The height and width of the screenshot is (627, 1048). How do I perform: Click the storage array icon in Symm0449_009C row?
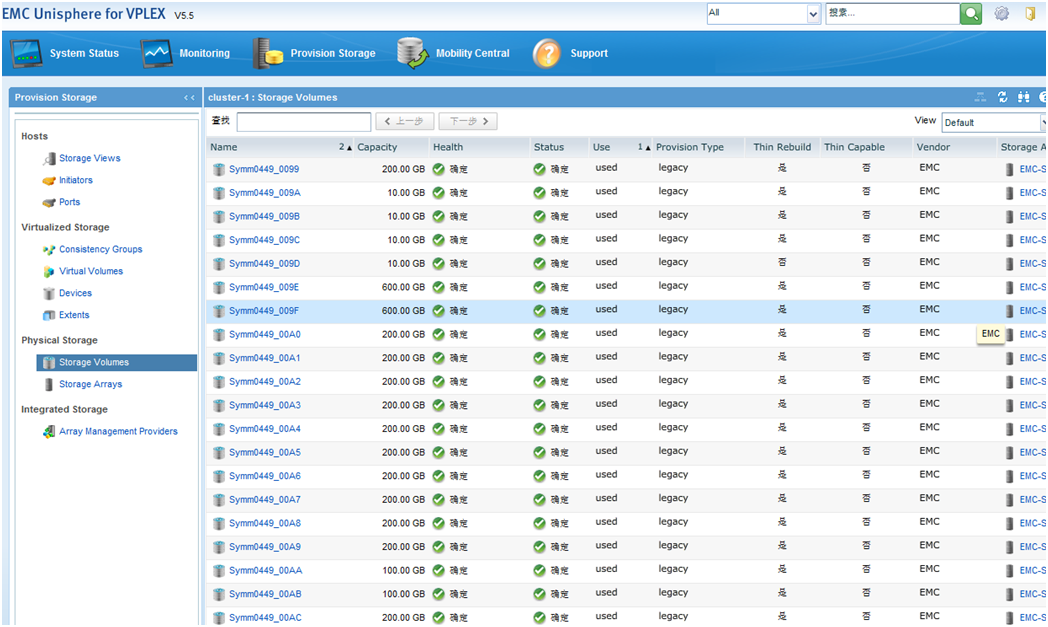pyautogui.click(x=1009, y=240)
